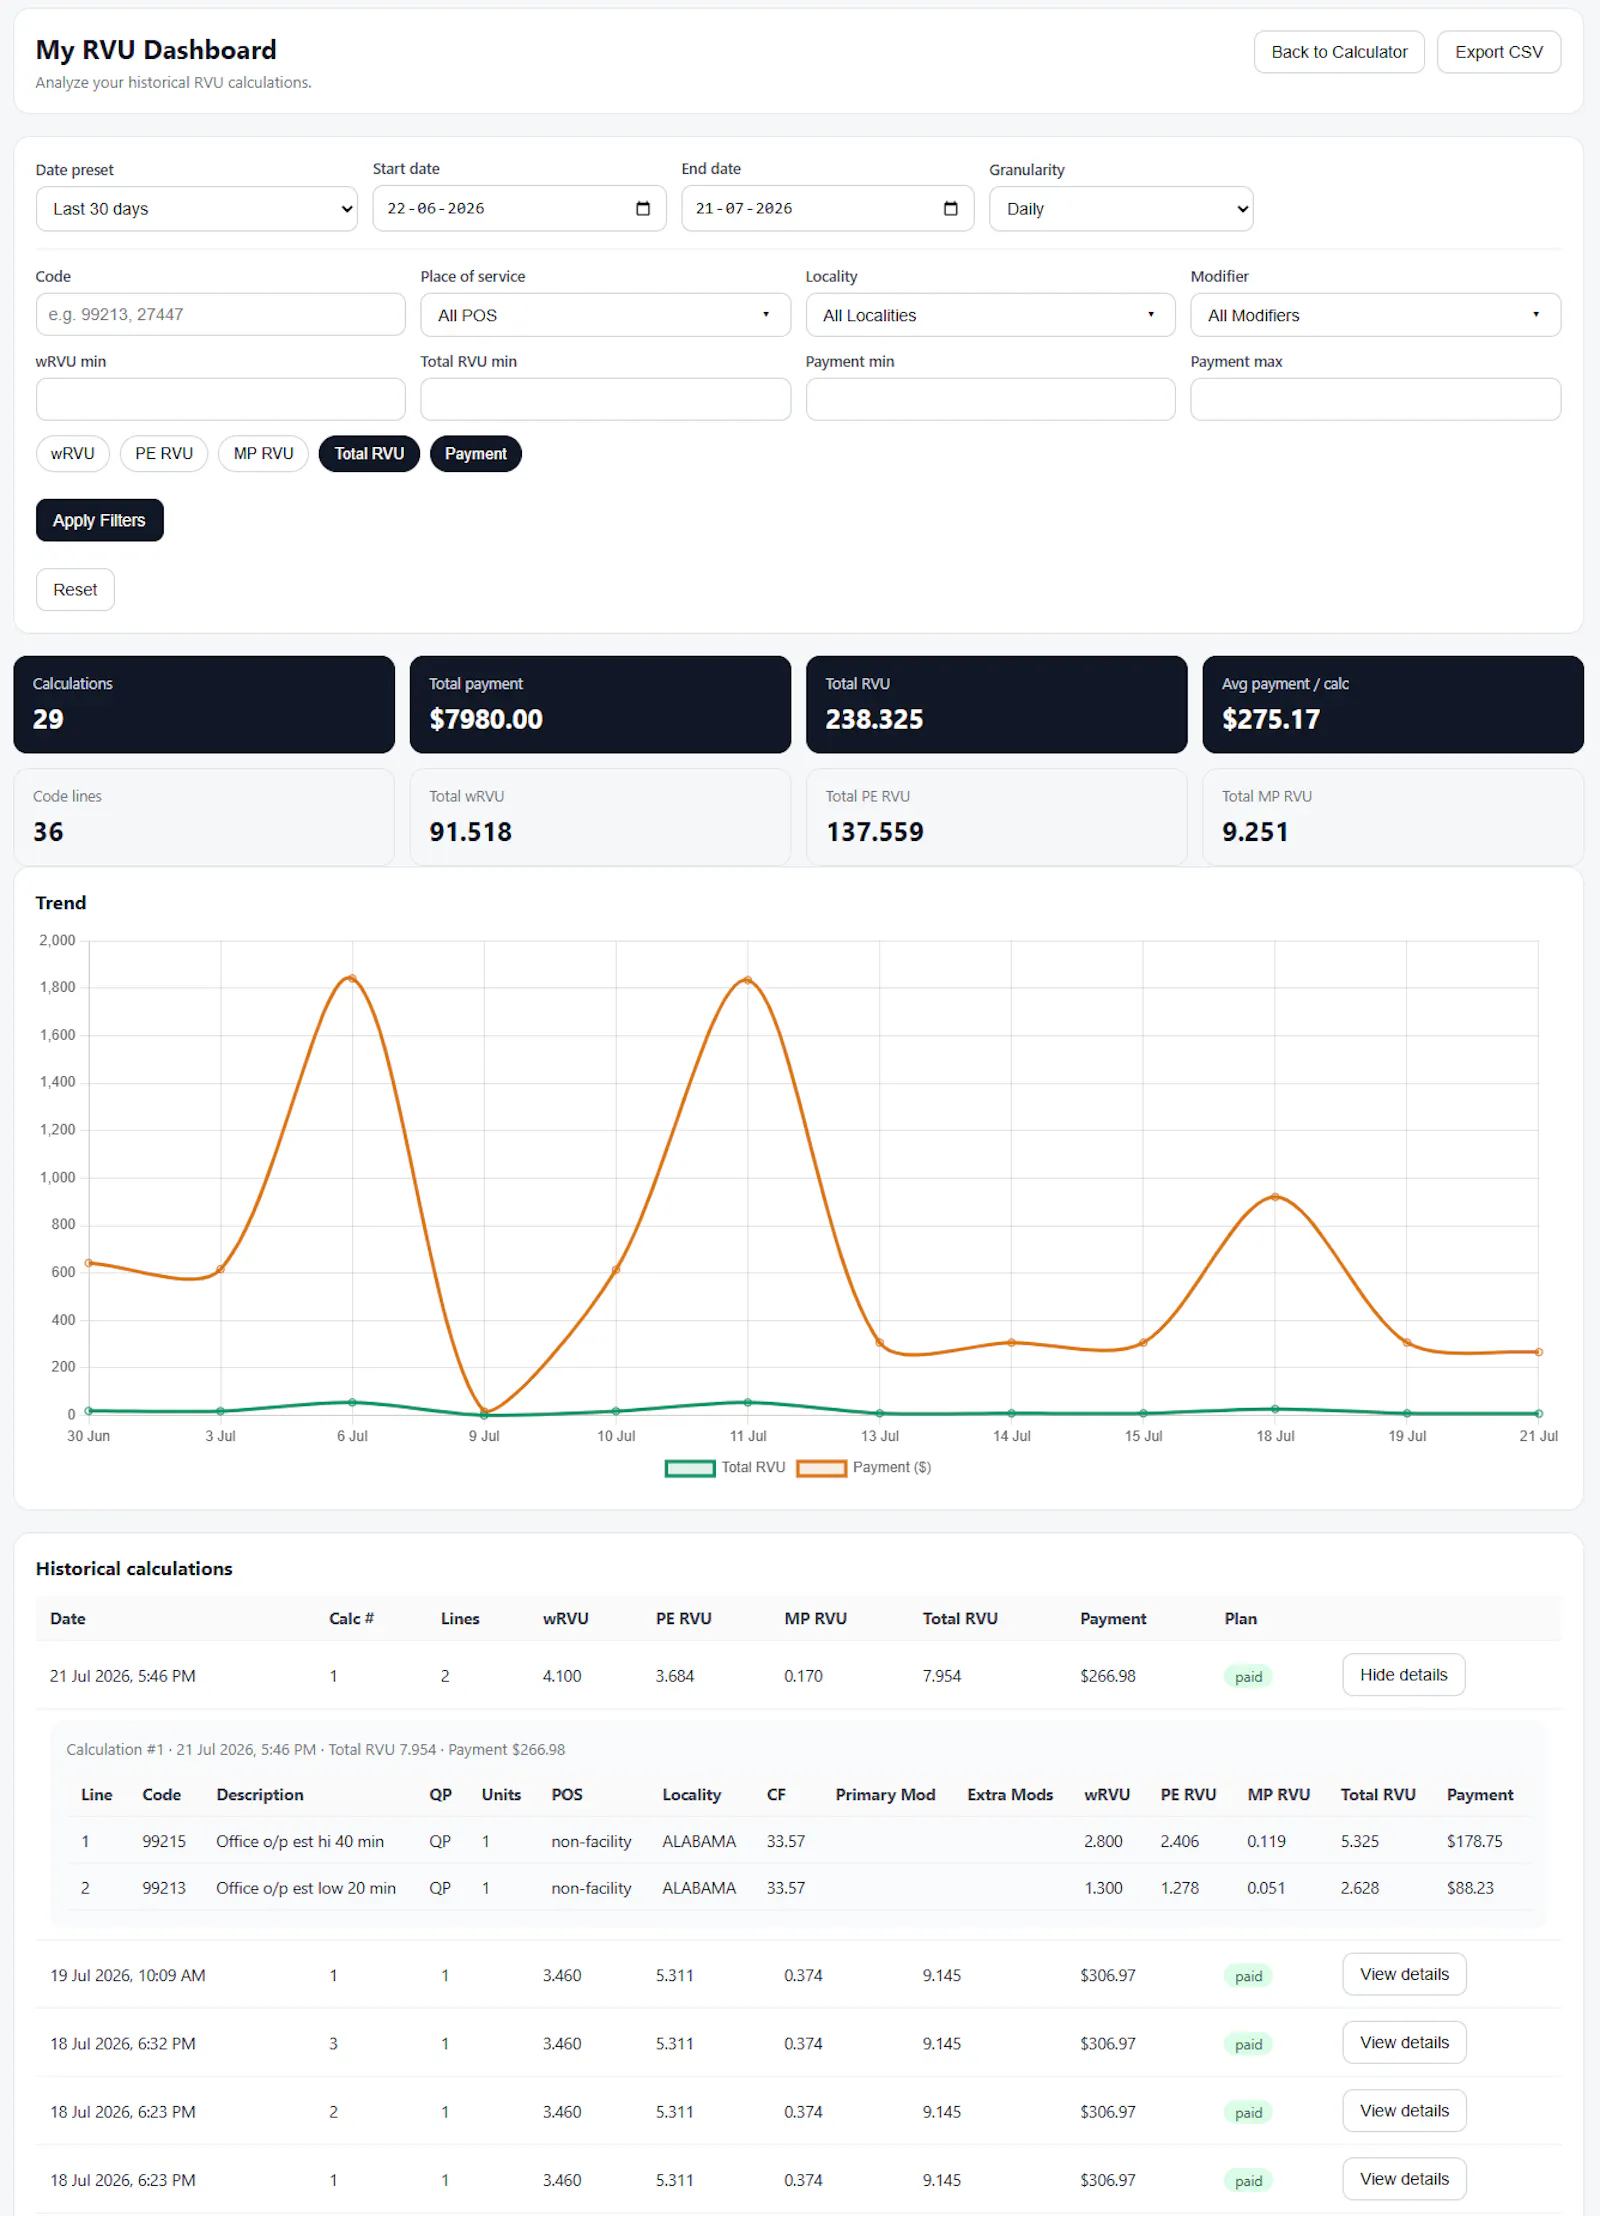Toggle Total RVU legend swatch in chart
The height and width of the screenshot is (2216, 1600).
pos(690,1468)
